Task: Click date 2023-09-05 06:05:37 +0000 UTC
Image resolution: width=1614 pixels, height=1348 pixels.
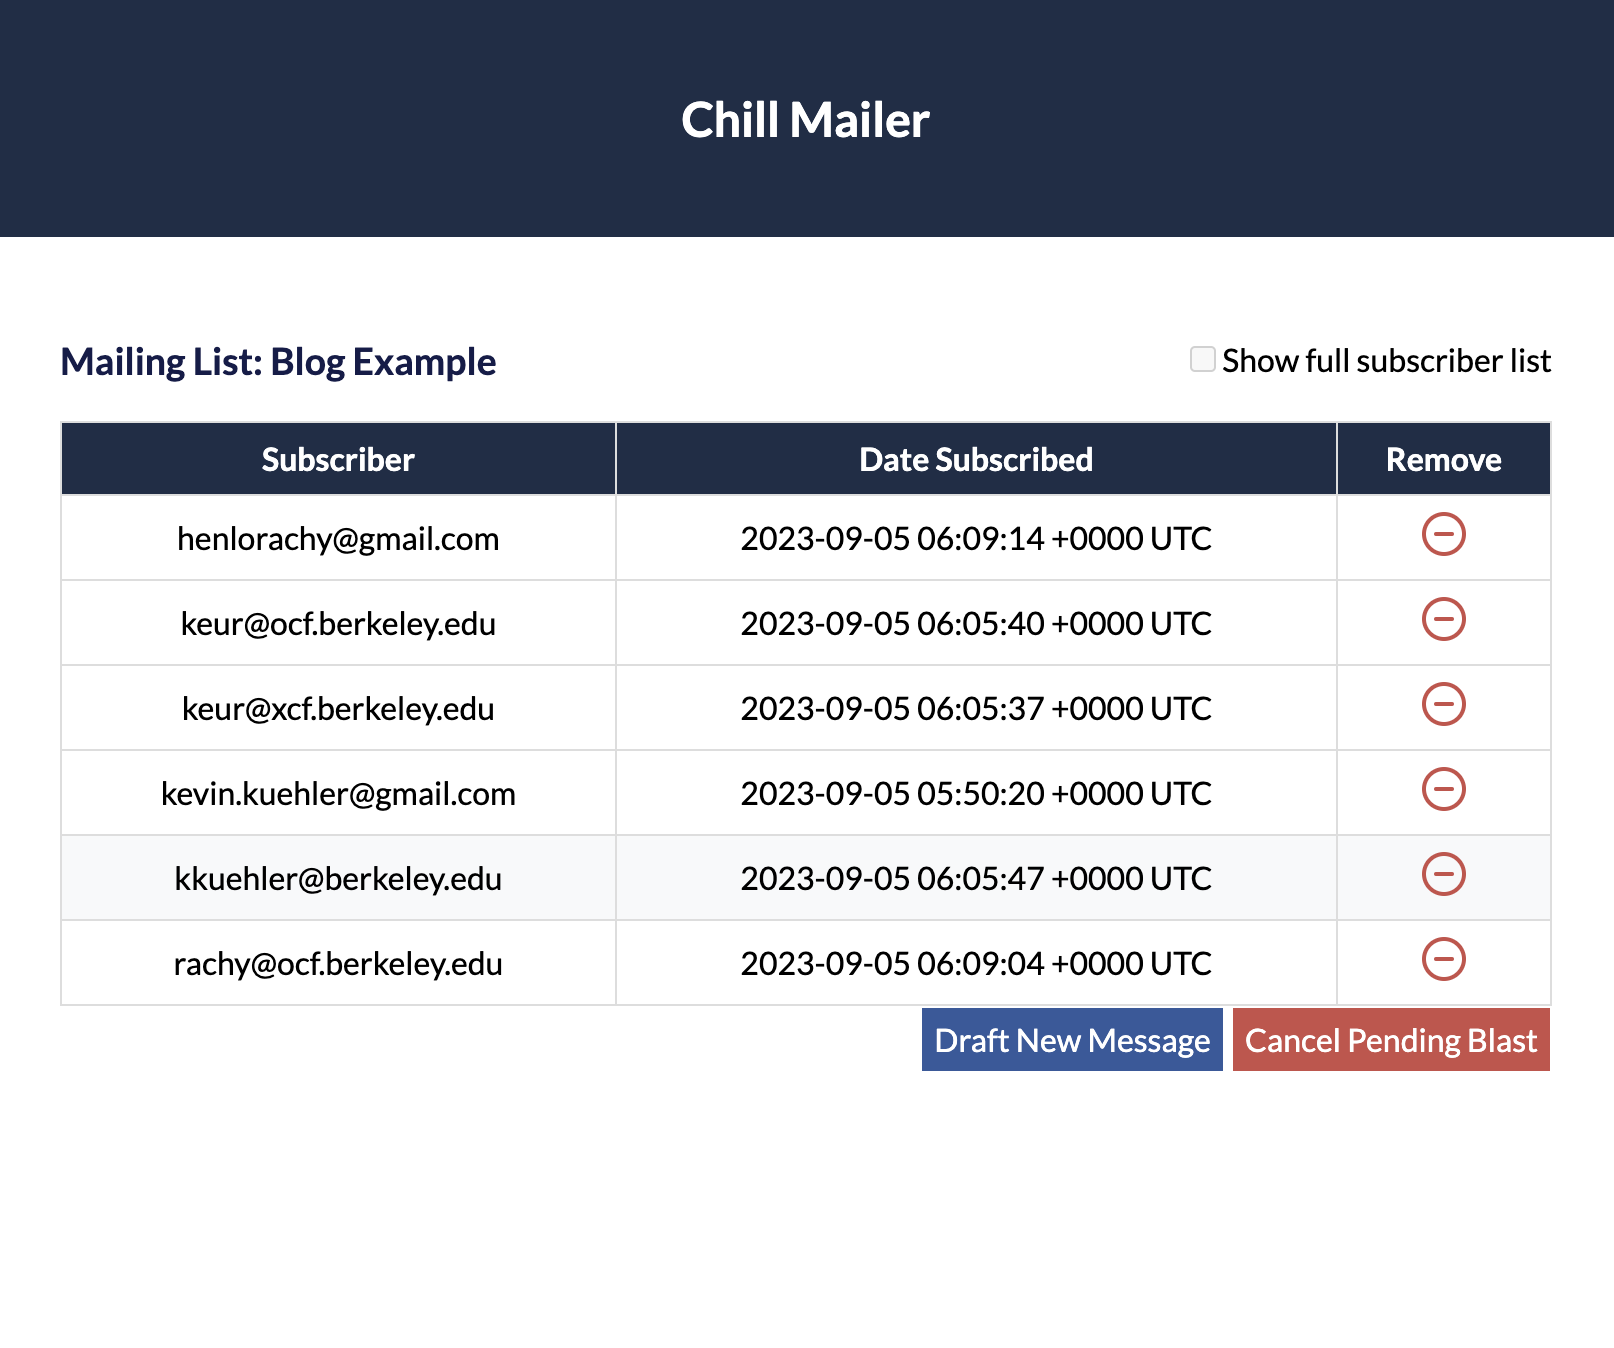Action: click(976, 708)
